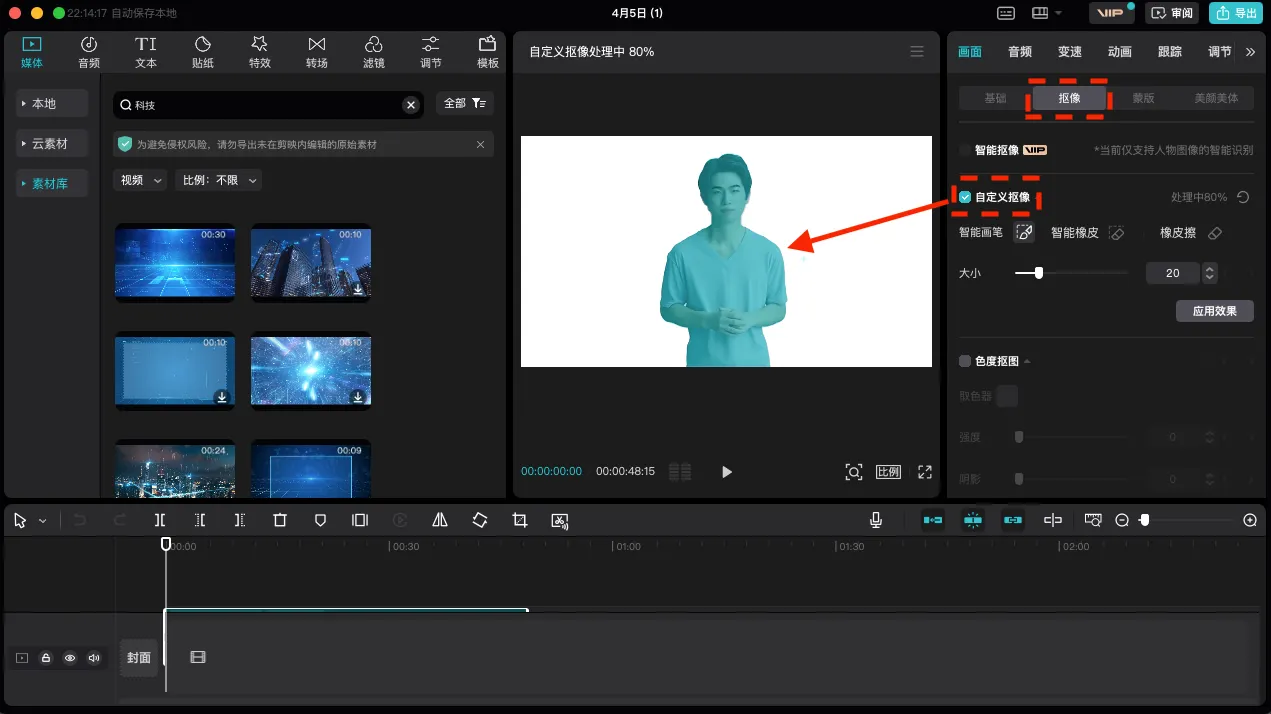This screenshot has height=714, width=1271.
Task: Download the light burst clip
Action: 358,397
